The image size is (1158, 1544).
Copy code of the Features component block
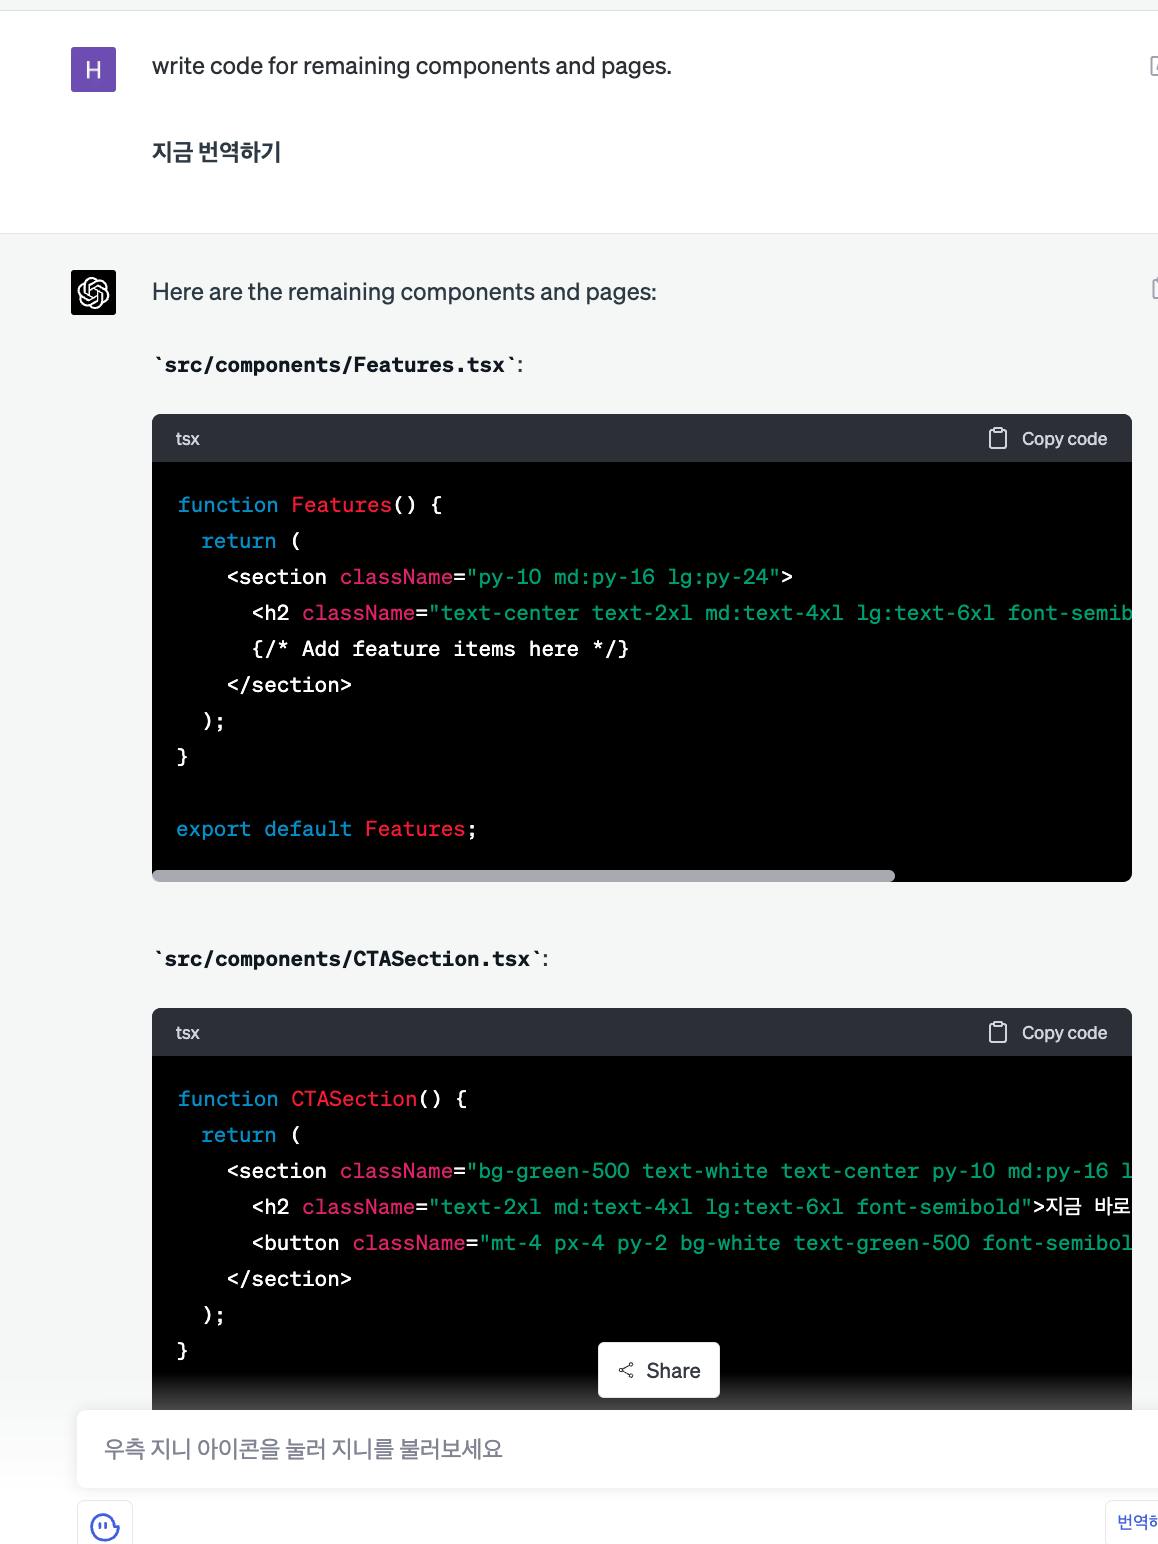[1047, 438]
